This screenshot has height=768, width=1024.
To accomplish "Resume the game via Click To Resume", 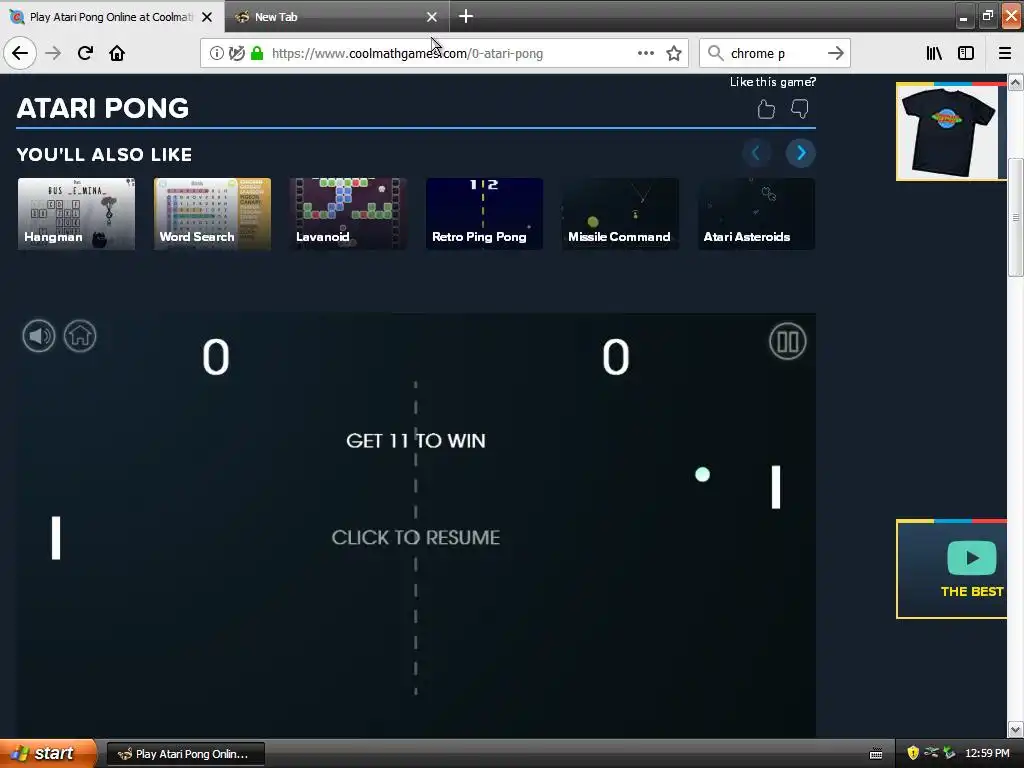I will 415,537.
